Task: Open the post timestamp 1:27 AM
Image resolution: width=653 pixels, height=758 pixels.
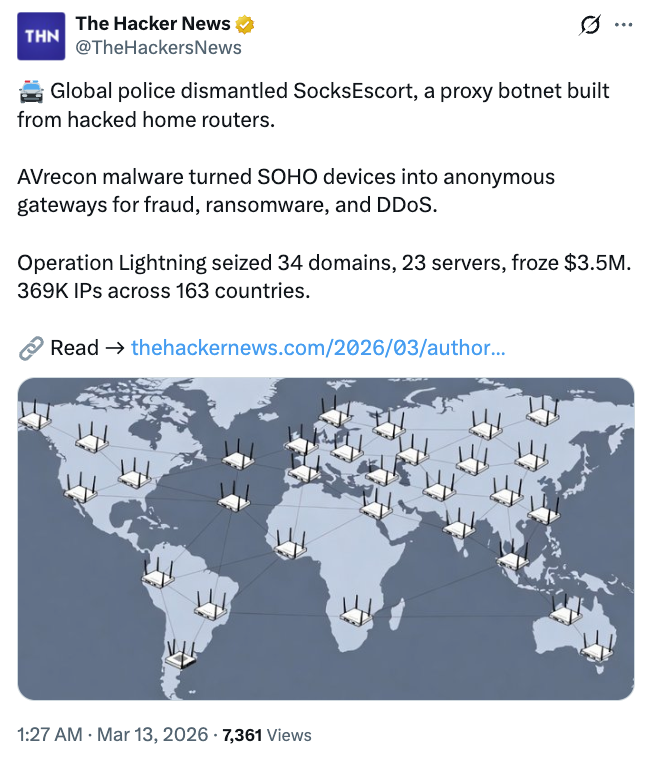Action: [50, 735]
